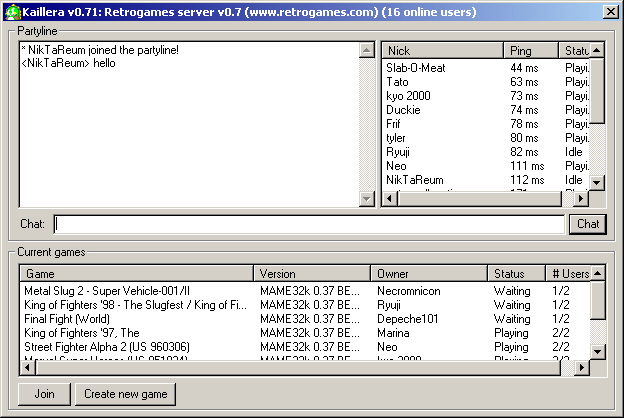Select user Frif in the list
Viewport: 624px width, 418px height.
486,124
